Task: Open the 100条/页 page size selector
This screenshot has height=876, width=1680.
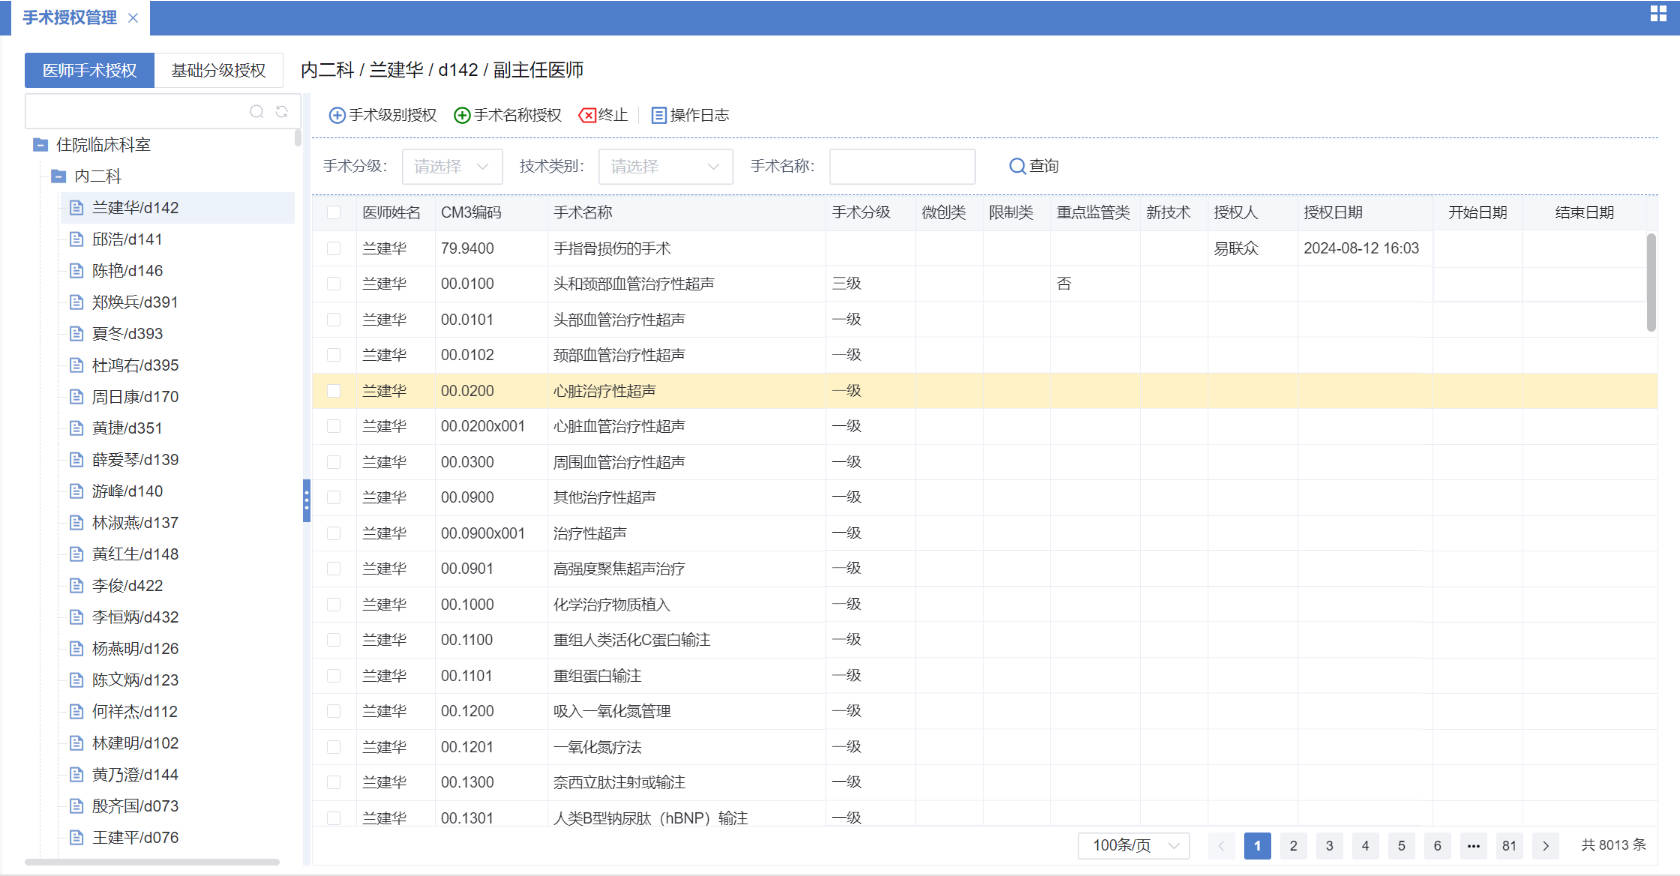Action: click(1134, 846)
